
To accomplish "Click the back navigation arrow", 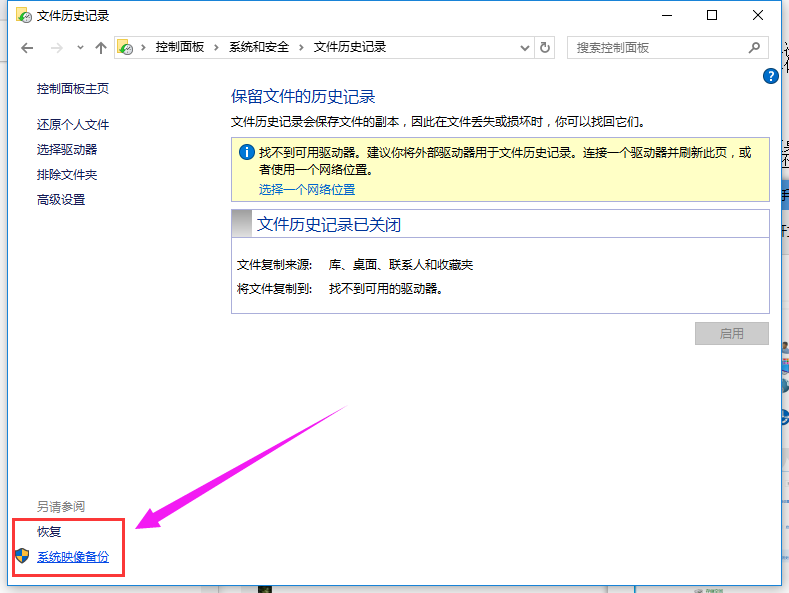I will pyautogui.click(x=27, y=48).
